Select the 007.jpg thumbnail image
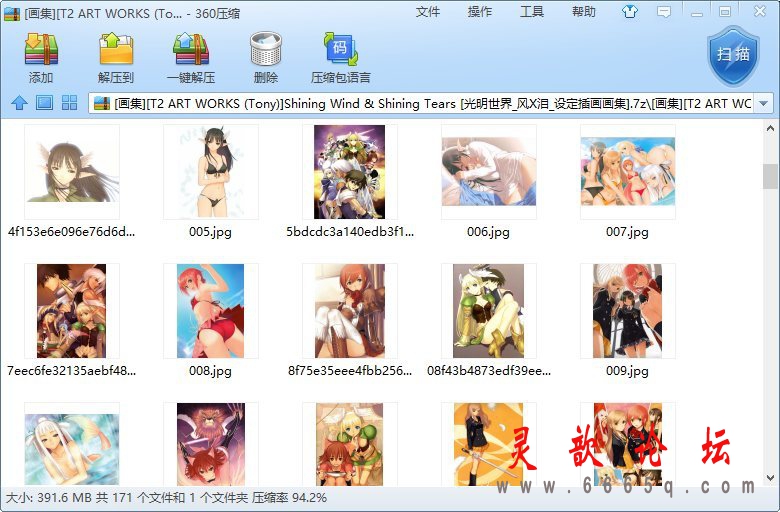780x512 pixels. 628,172
